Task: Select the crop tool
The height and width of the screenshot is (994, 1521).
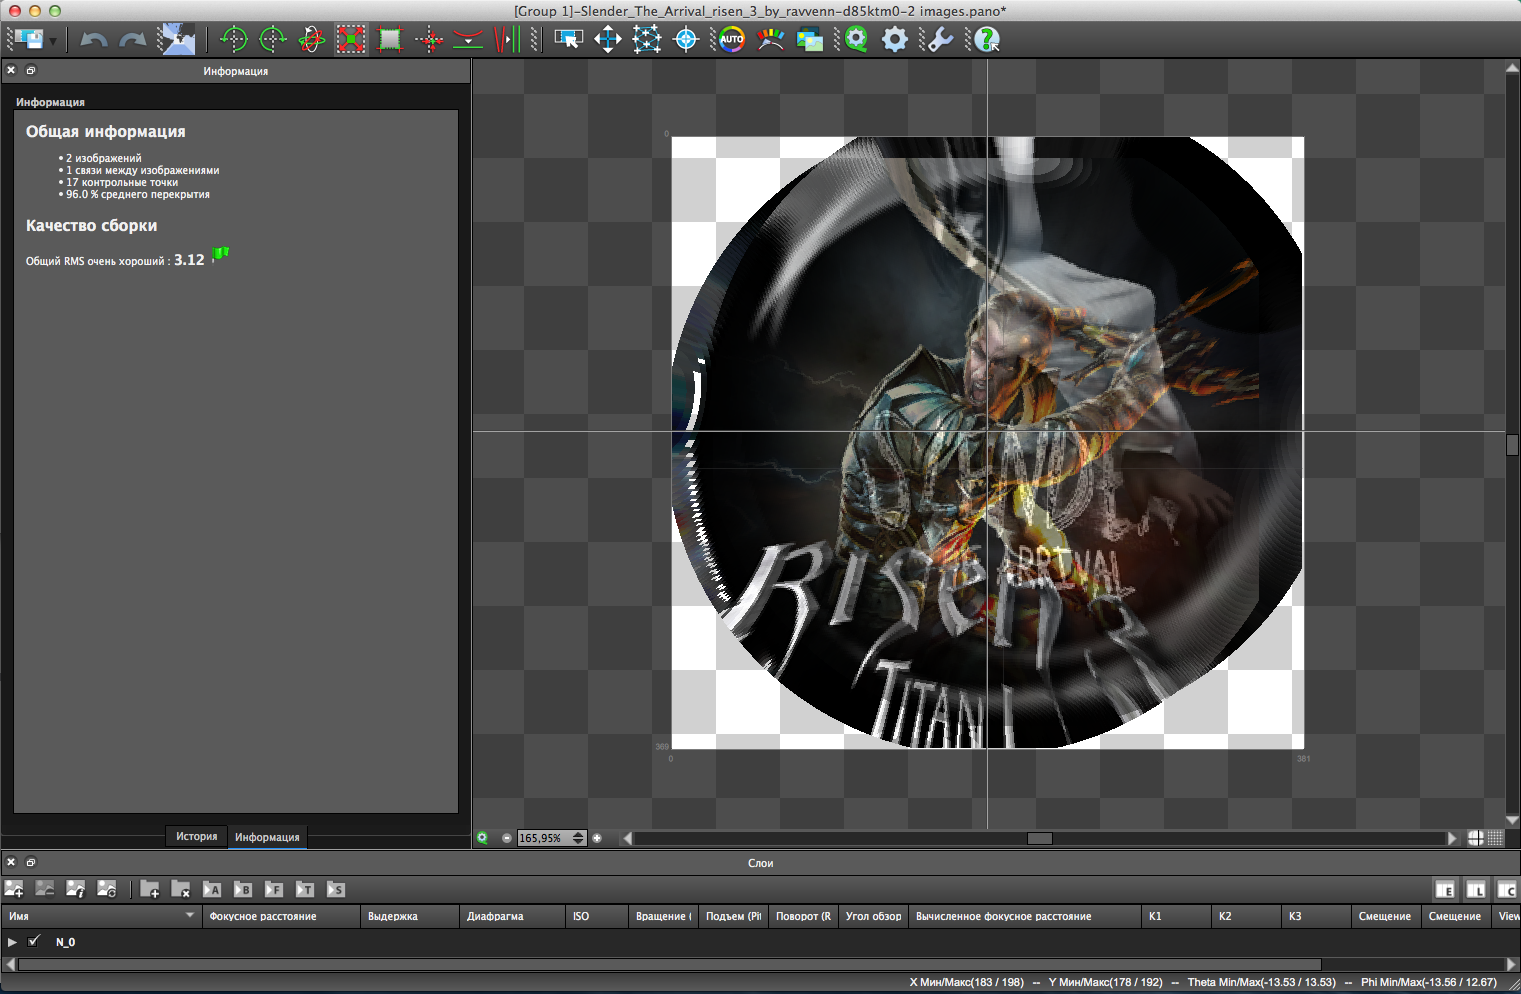Action: 390,39
